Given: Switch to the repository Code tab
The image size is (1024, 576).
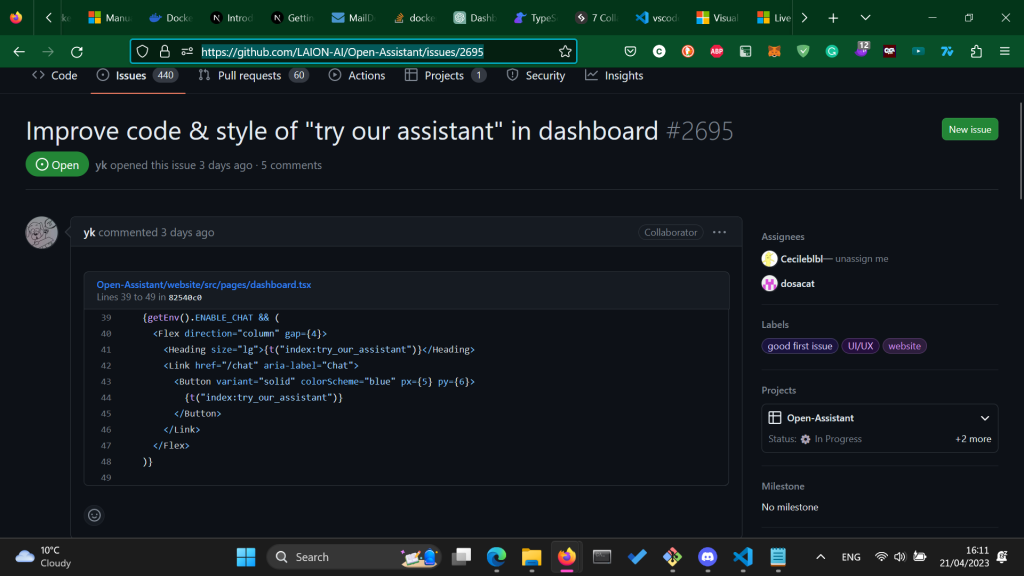Looking at the screenshot, I should point(55,76).
